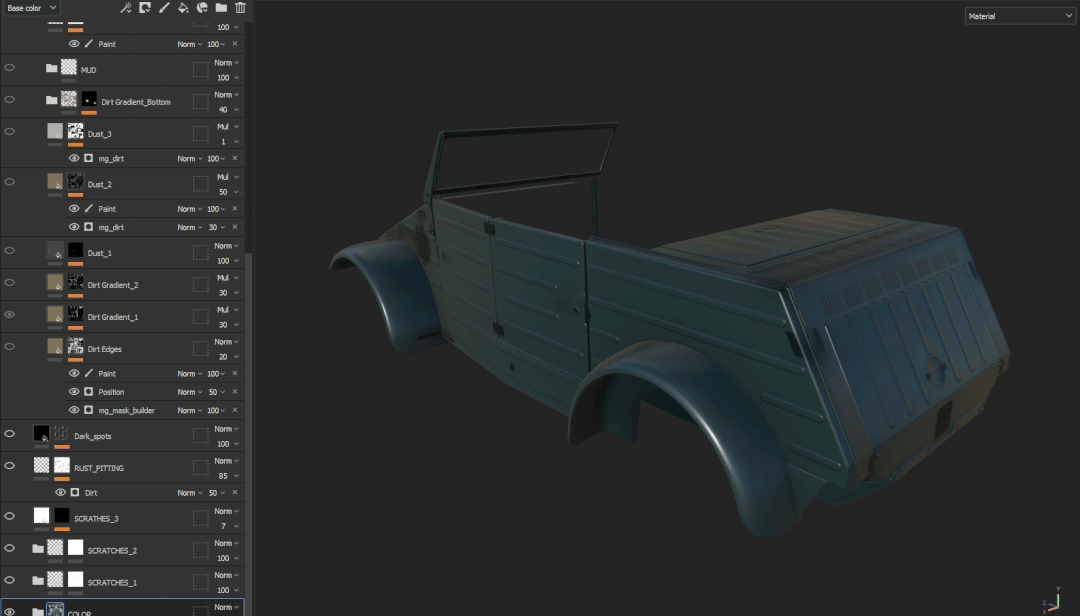Select the Dust_3 mask thumbnail
1080x616 pixels.
[76, 131]
